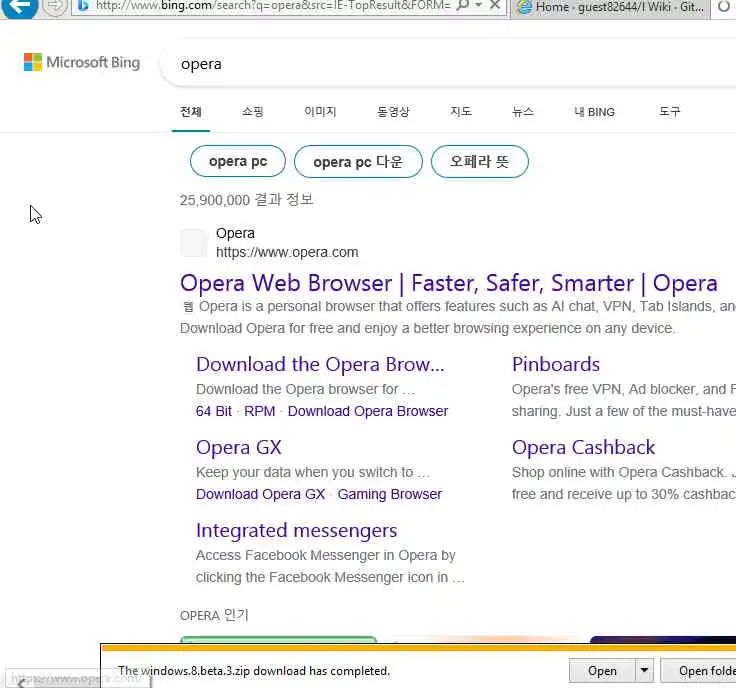Switch to the Home guest82644 Wiki tab
The height and width of the screenshot is (688, 736).
(610, 7)
